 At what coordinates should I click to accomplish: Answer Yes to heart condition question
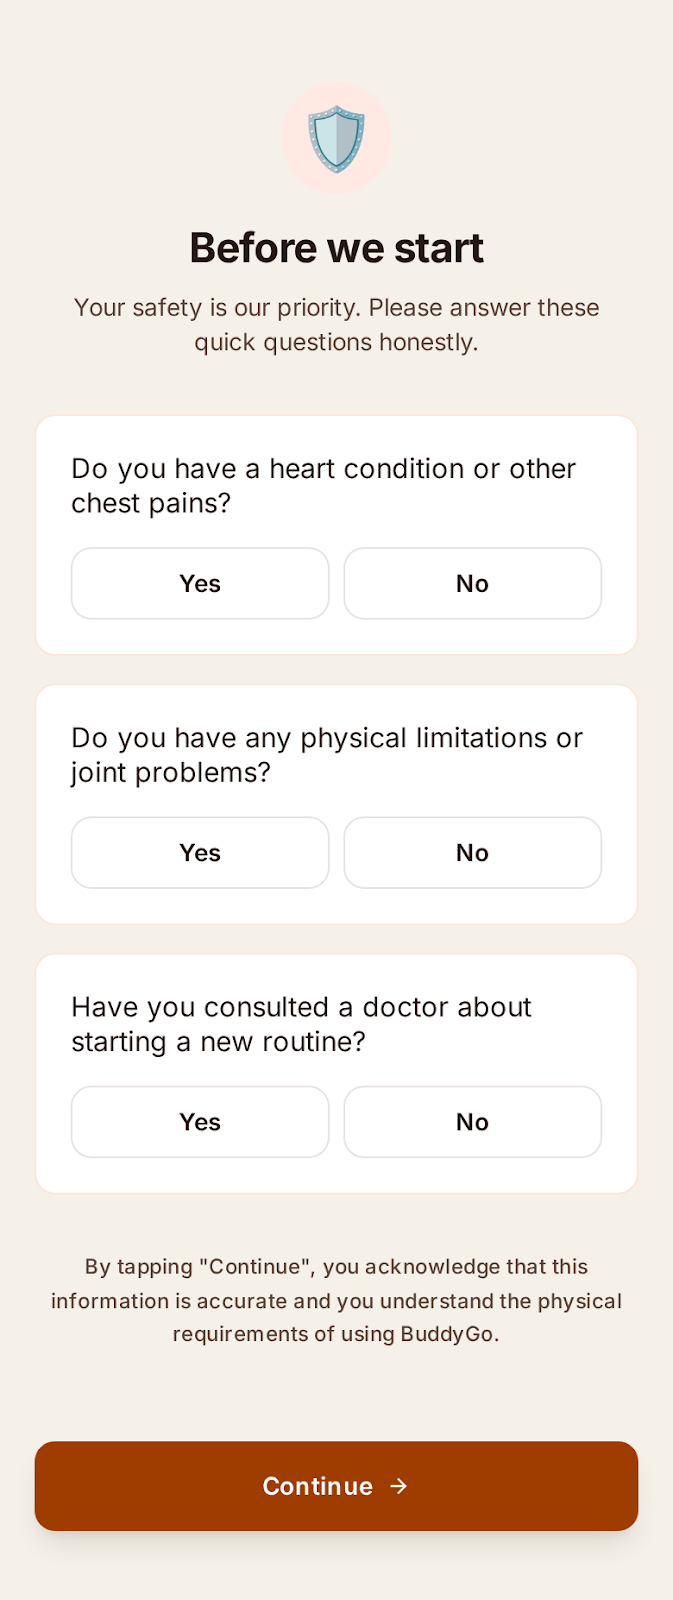coord(200,583)
